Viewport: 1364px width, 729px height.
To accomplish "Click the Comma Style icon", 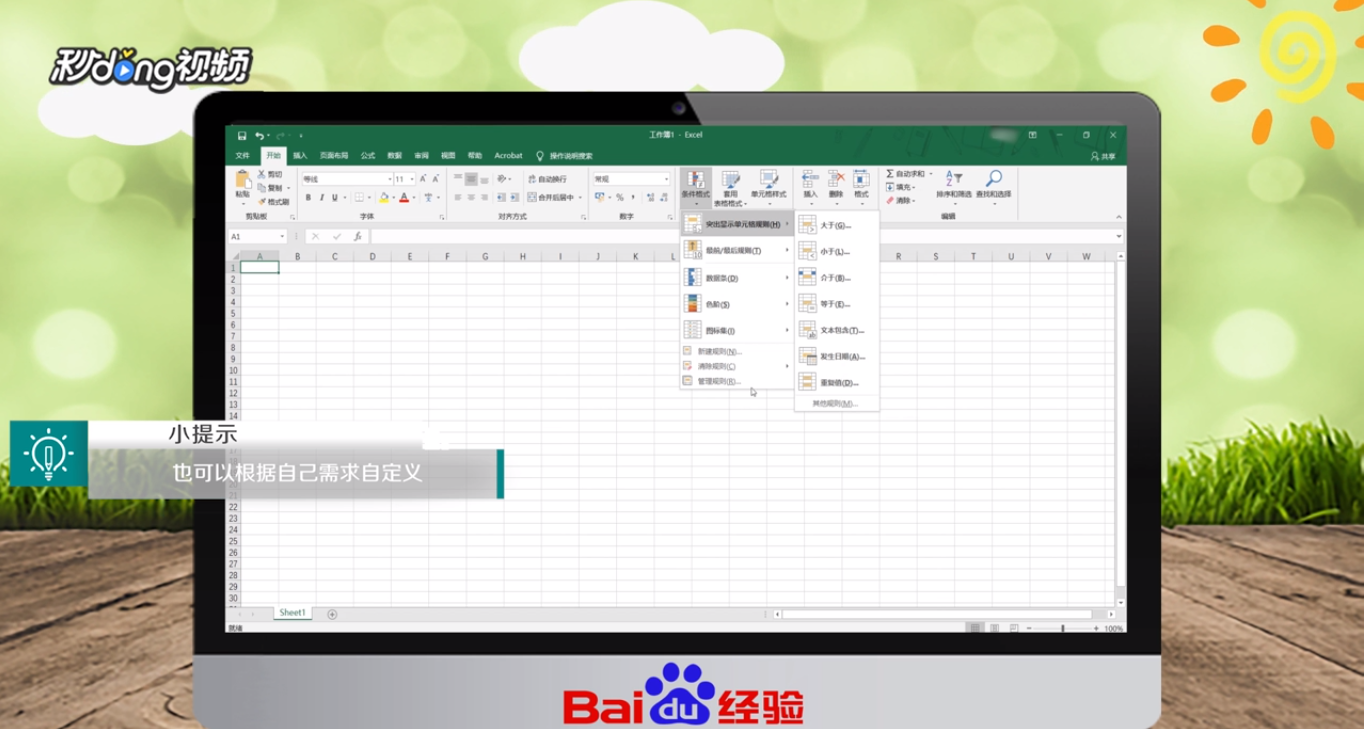I will (633, 198).
